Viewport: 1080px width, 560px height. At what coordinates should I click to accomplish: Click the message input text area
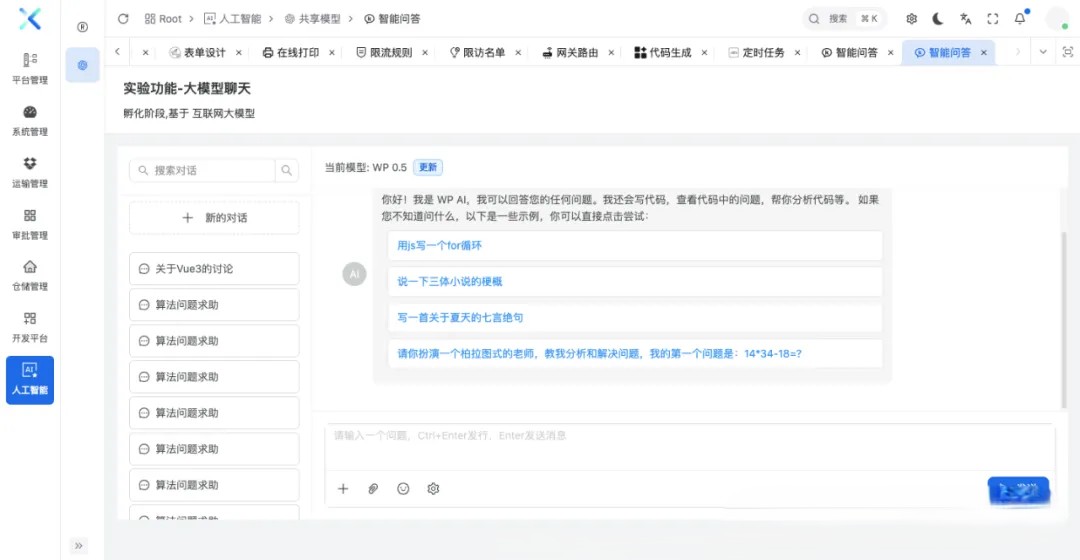(689, 446)
